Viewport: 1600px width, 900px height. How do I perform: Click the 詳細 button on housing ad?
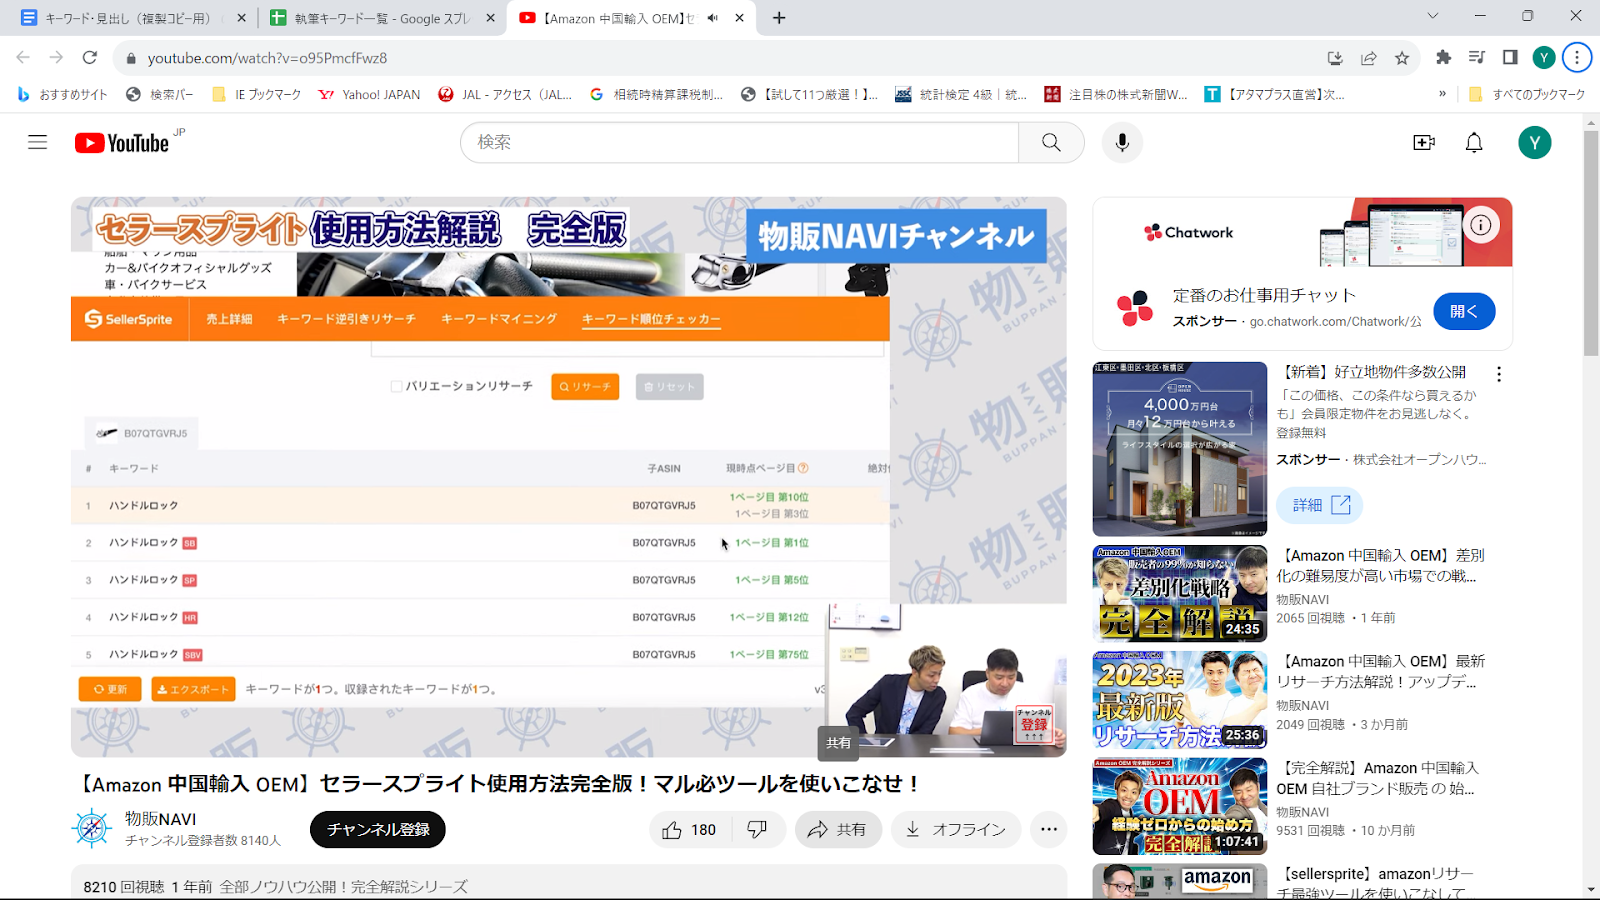(1320, 505)
